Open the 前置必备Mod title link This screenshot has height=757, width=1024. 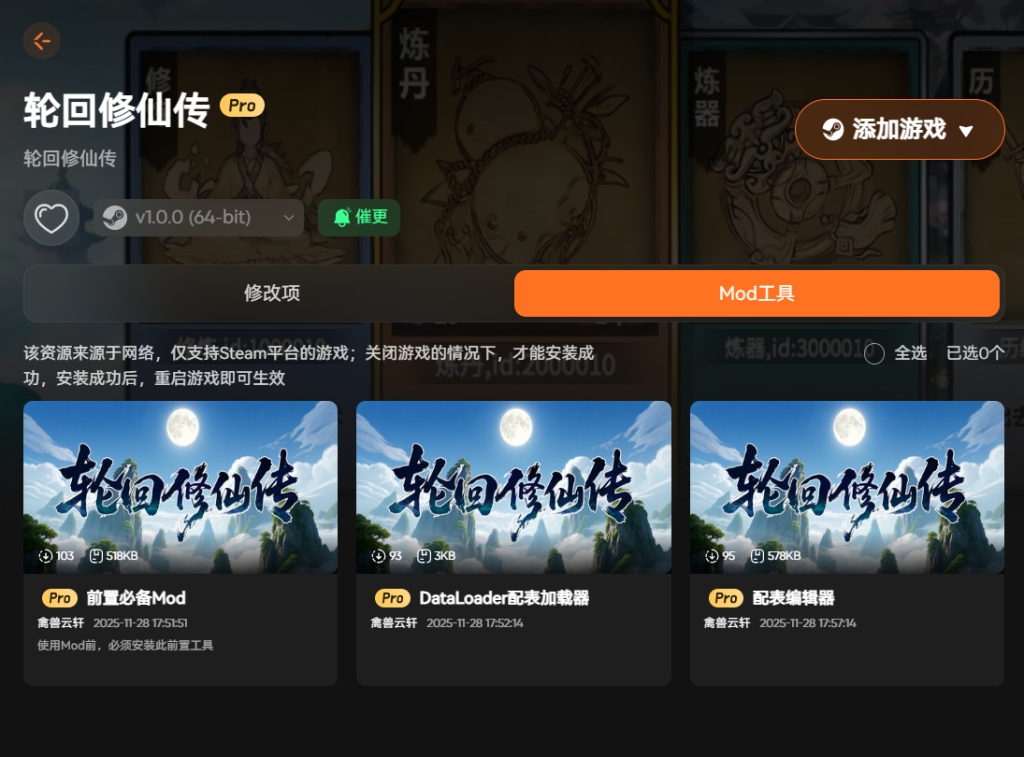pos(136,598)
